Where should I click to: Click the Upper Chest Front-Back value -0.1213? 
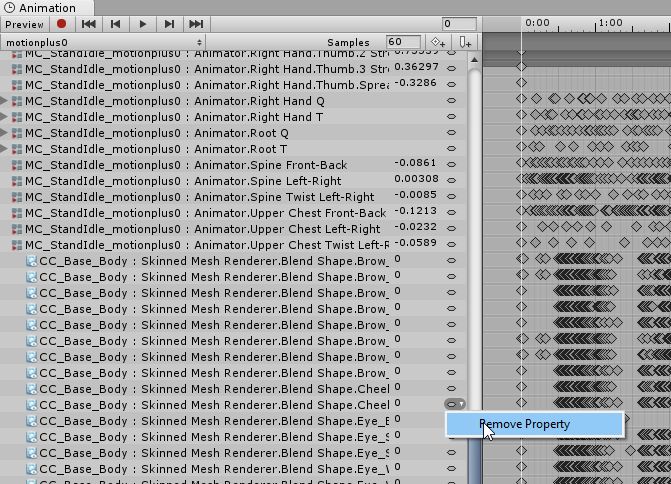tap(415, 211)
